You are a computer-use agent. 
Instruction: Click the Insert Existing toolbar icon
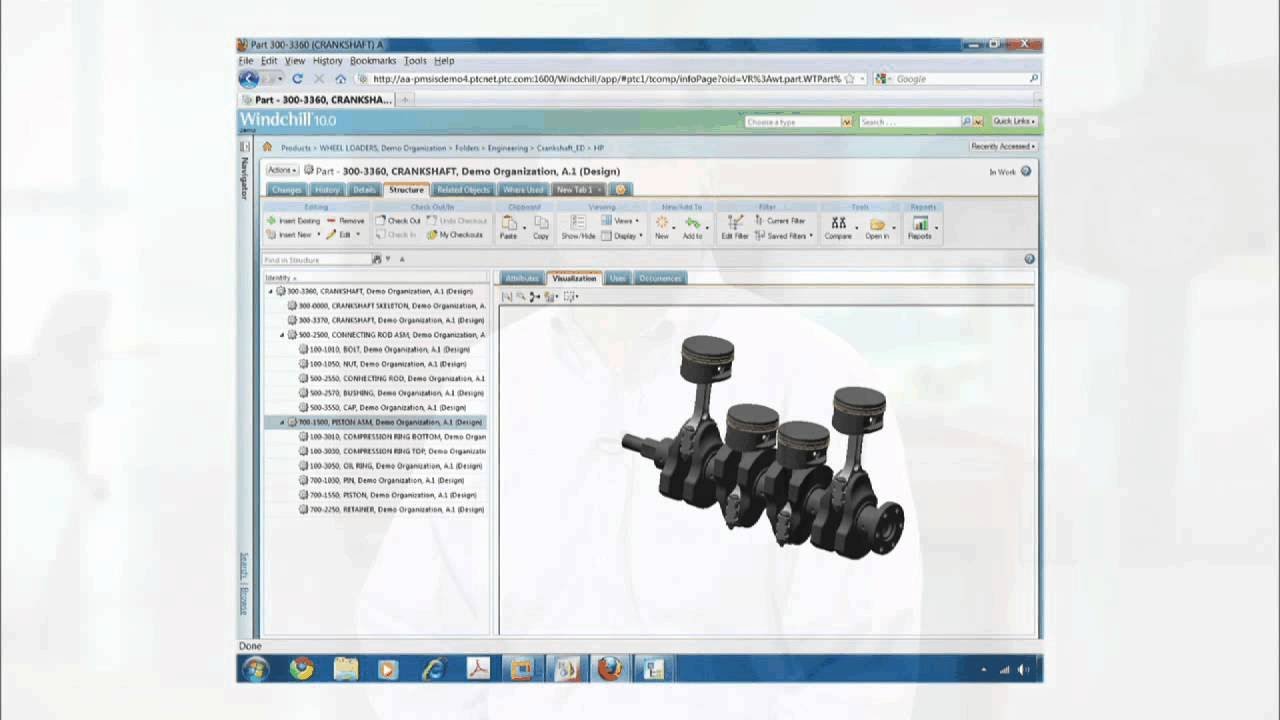(x=271, y=221)
